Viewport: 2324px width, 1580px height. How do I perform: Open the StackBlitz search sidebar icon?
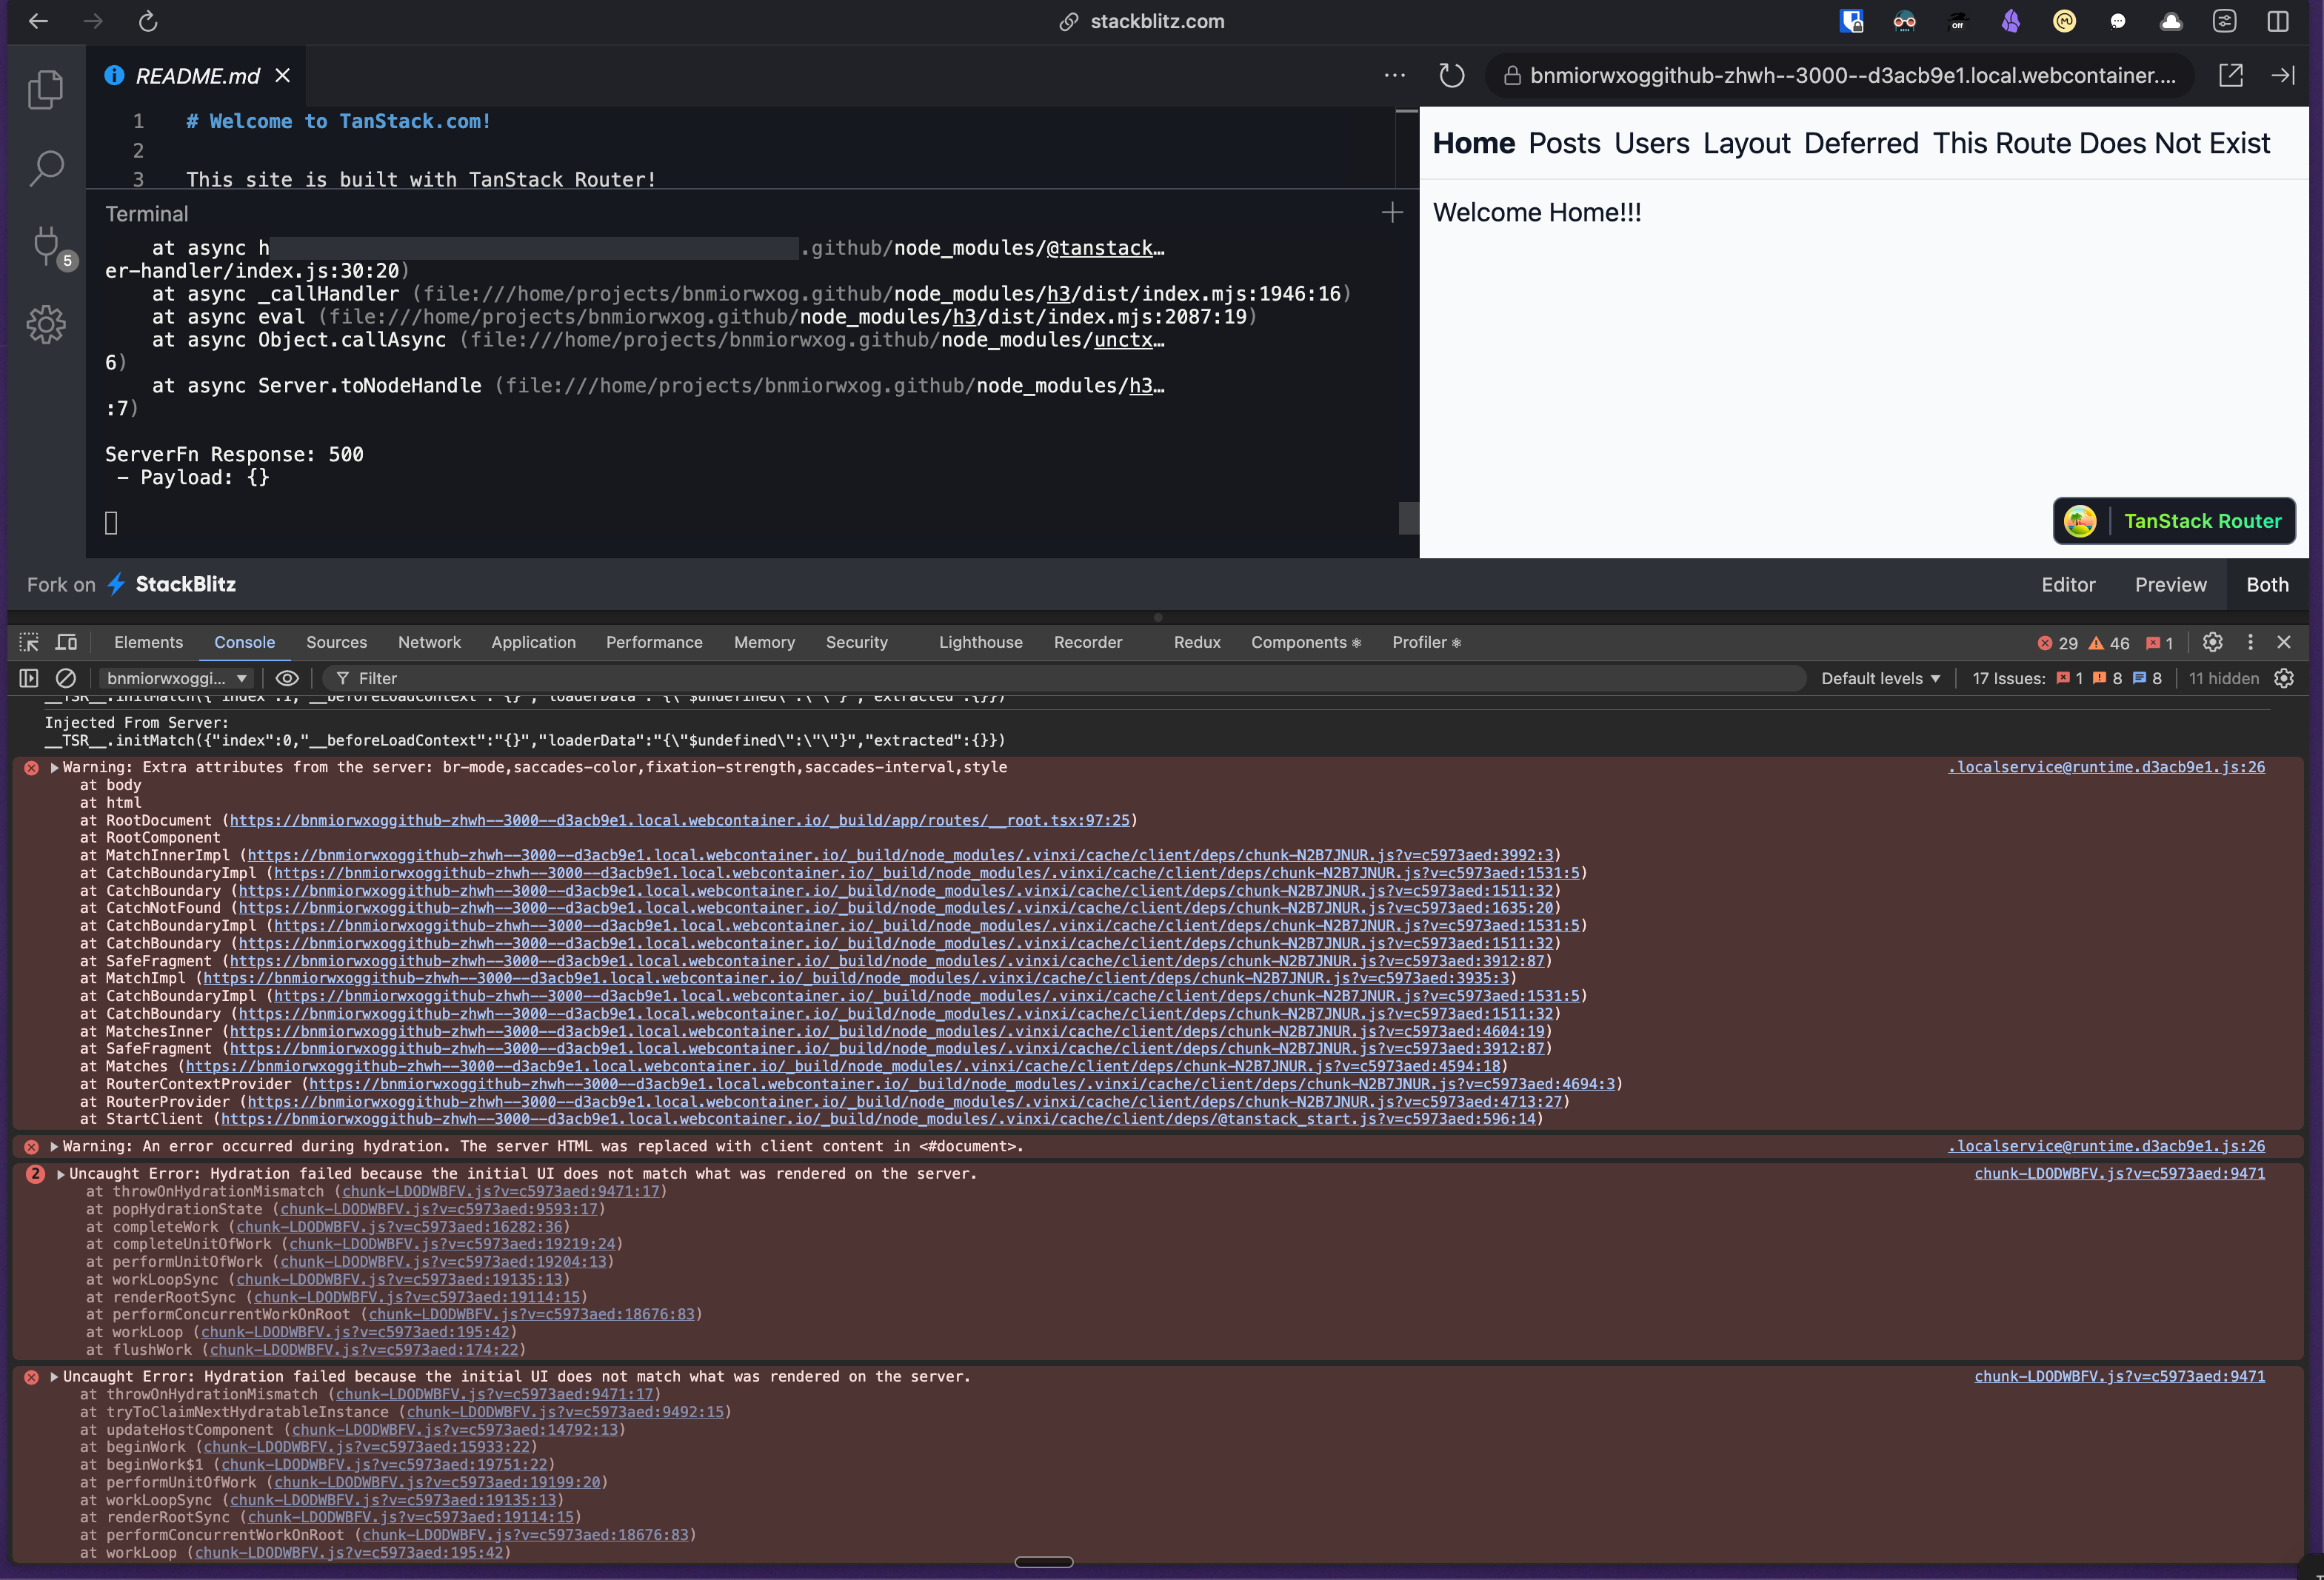click(x=46, y=168)
